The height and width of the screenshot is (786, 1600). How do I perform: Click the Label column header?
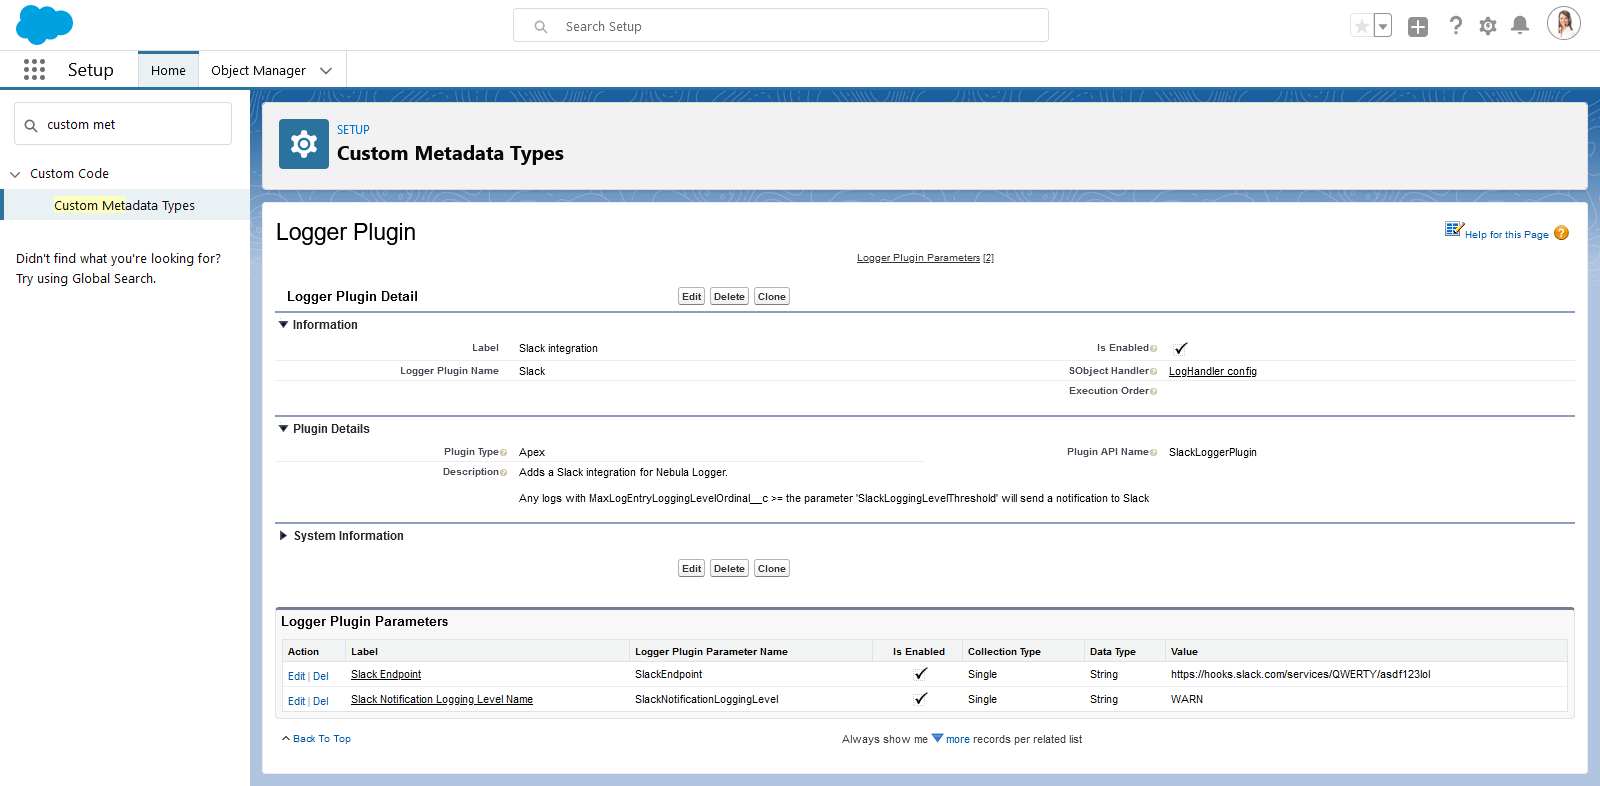coord(364,652)
